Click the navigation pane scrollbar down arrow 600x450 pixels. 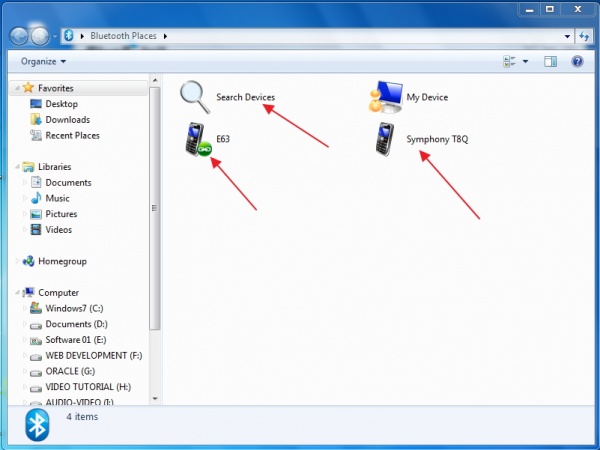pos(155,399)
